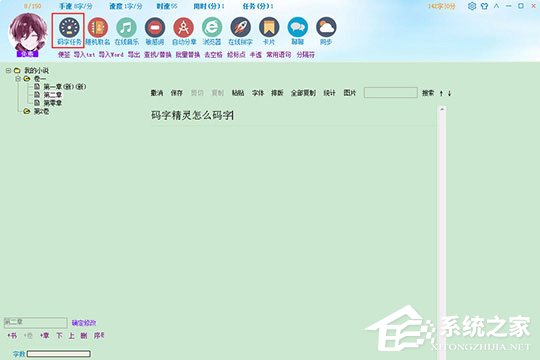Click 确定修改 confirm rename

coord(84,323)
